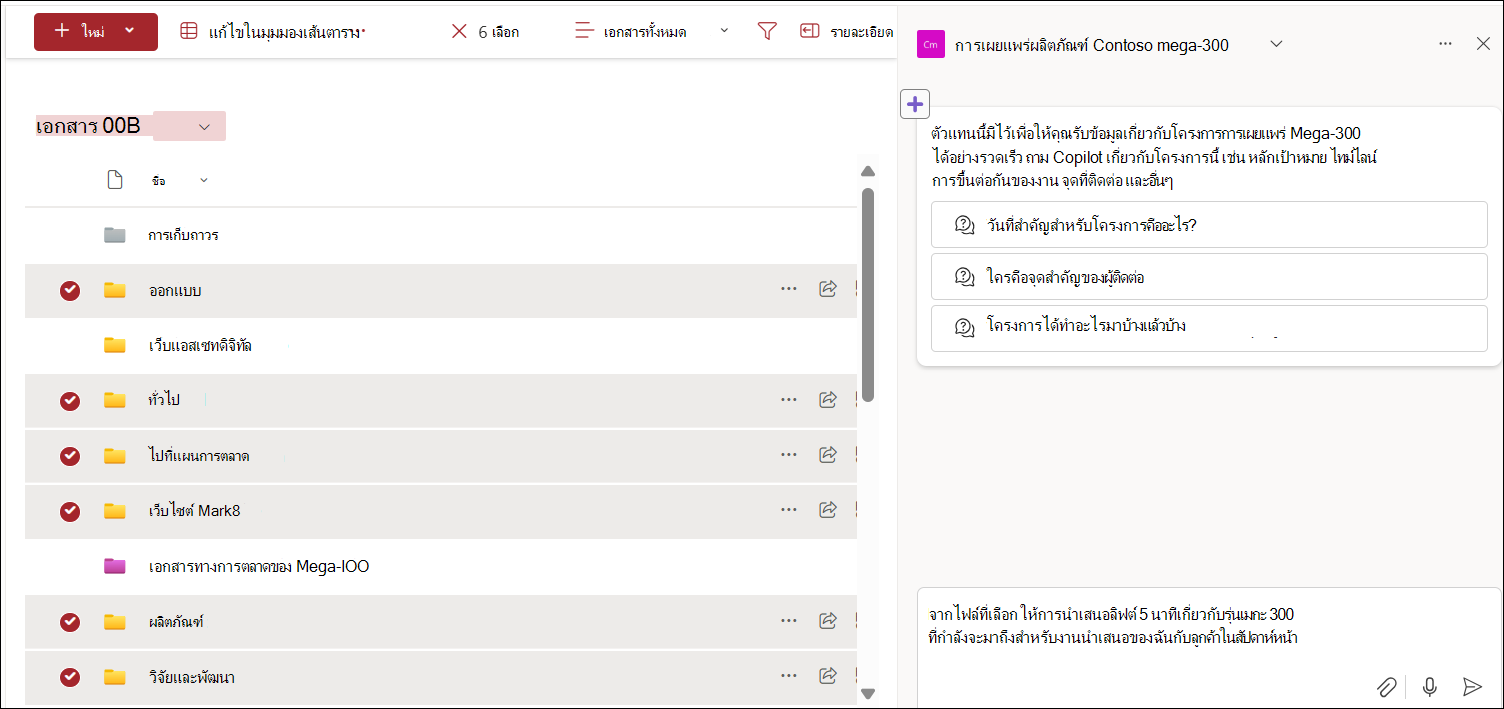Click the 6 เลือก selected label
Screen dimensions: 1504x709
498,32
